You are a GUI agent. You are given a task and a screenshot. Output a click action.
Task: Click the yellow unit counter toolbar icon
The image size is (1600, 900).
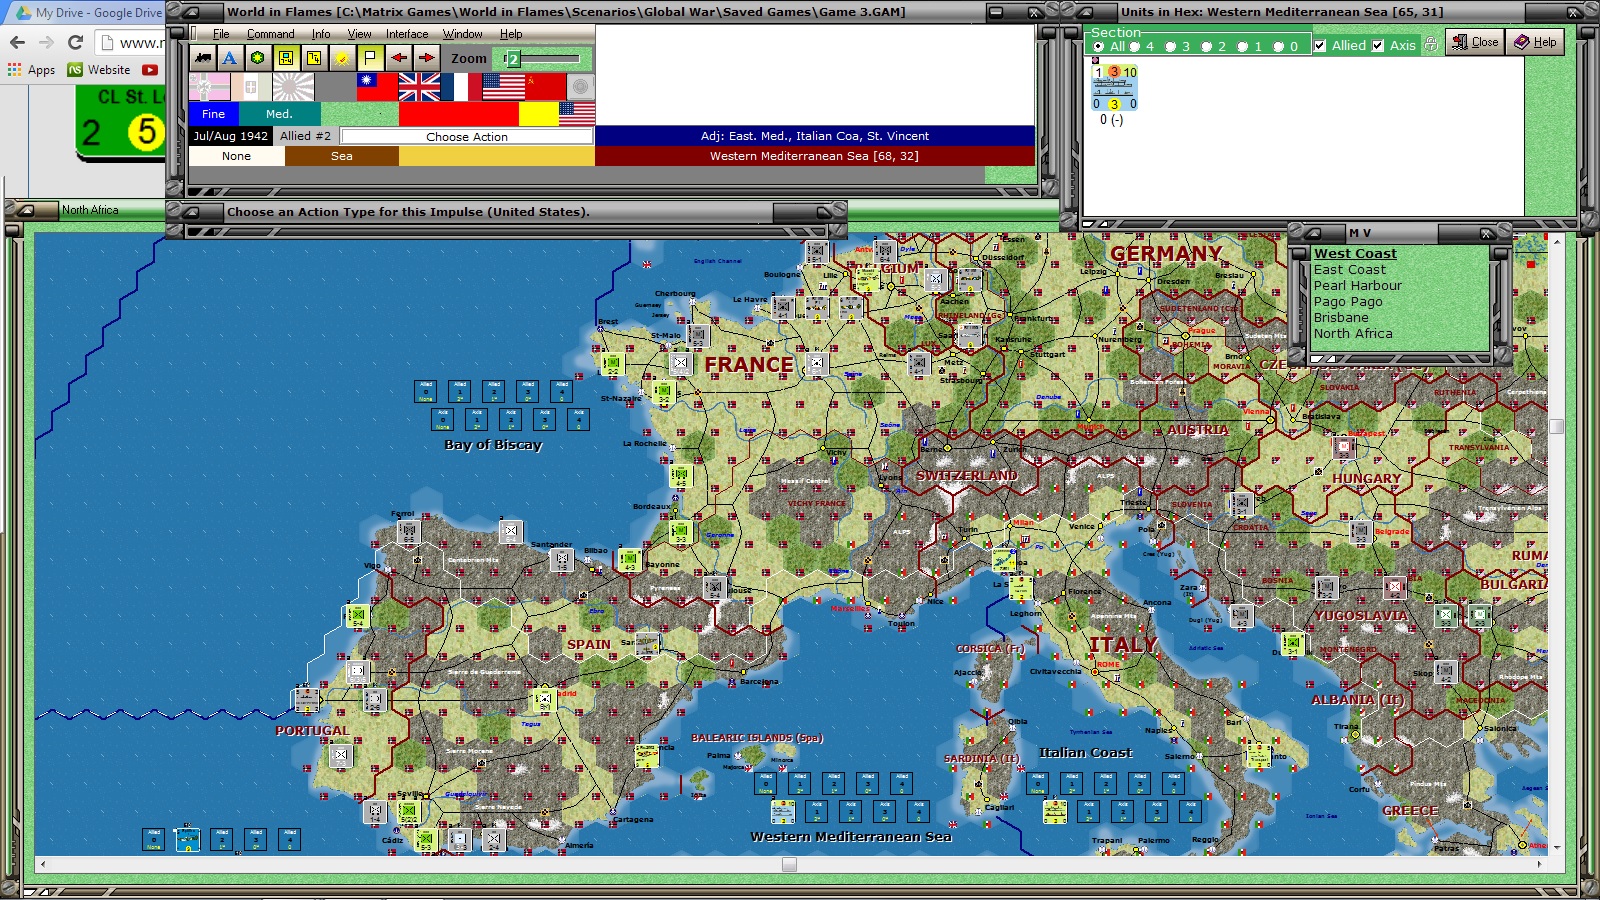(286, 58)
